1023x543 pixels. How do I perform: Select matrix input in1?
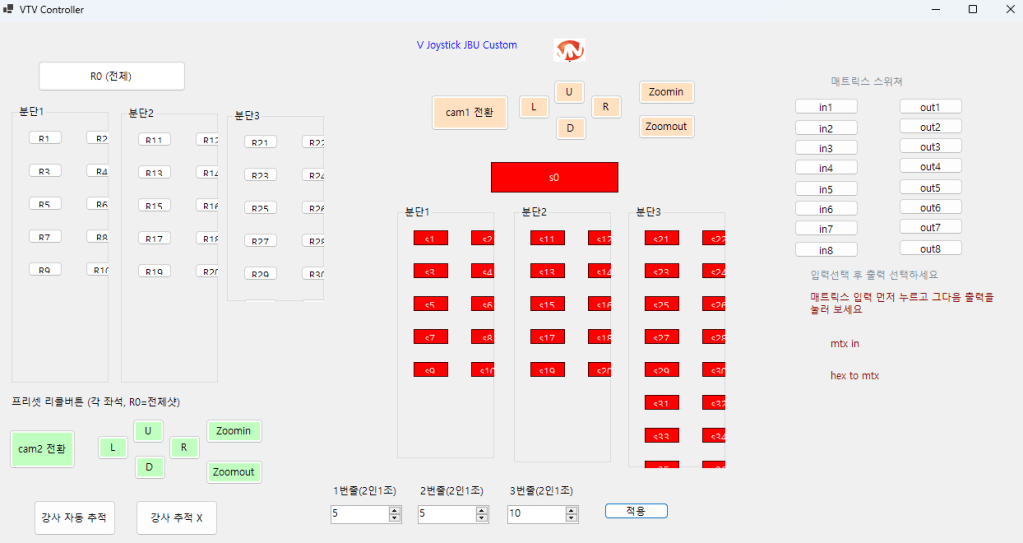pyautogui.click(x=825, y=107)
